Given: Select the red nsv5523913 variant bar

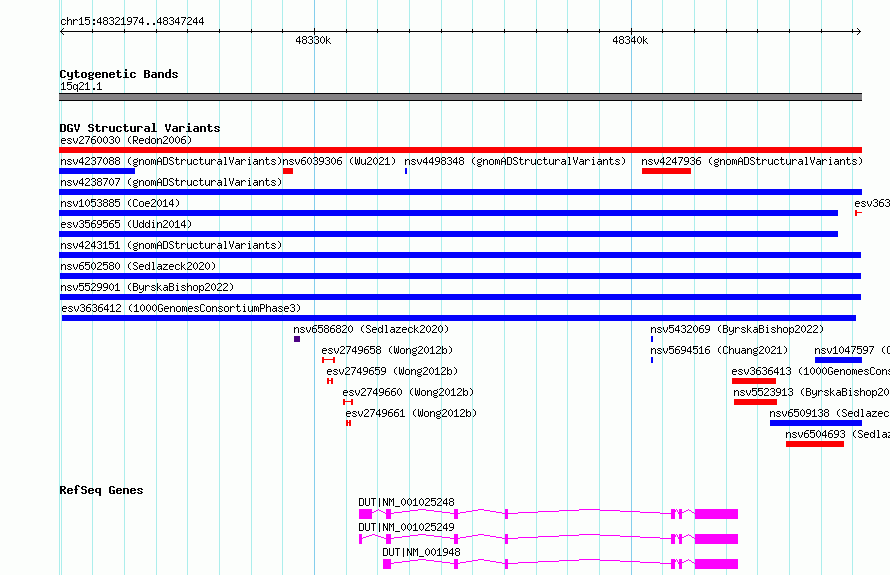Looking at the screenshot, I should (755, 402).
